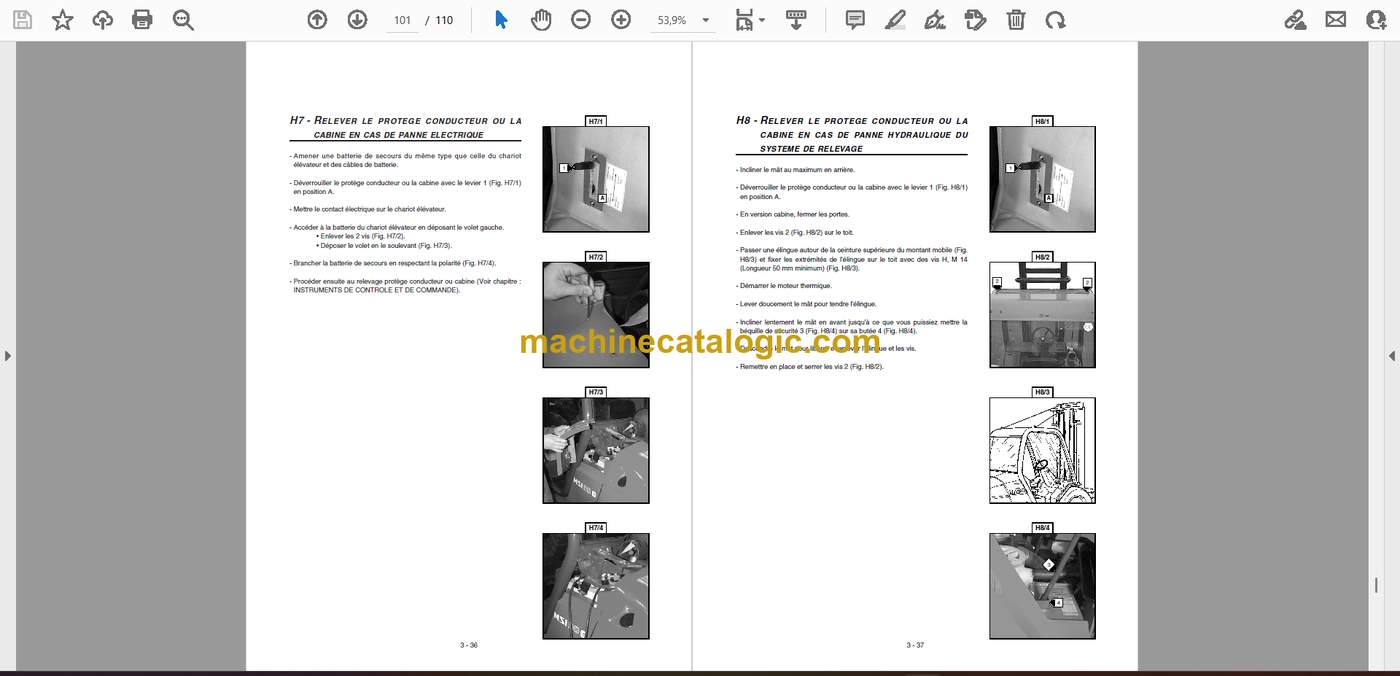Go to previous page with up arrow
This screenshot has height=676, width=1400.
coord(317,20)
